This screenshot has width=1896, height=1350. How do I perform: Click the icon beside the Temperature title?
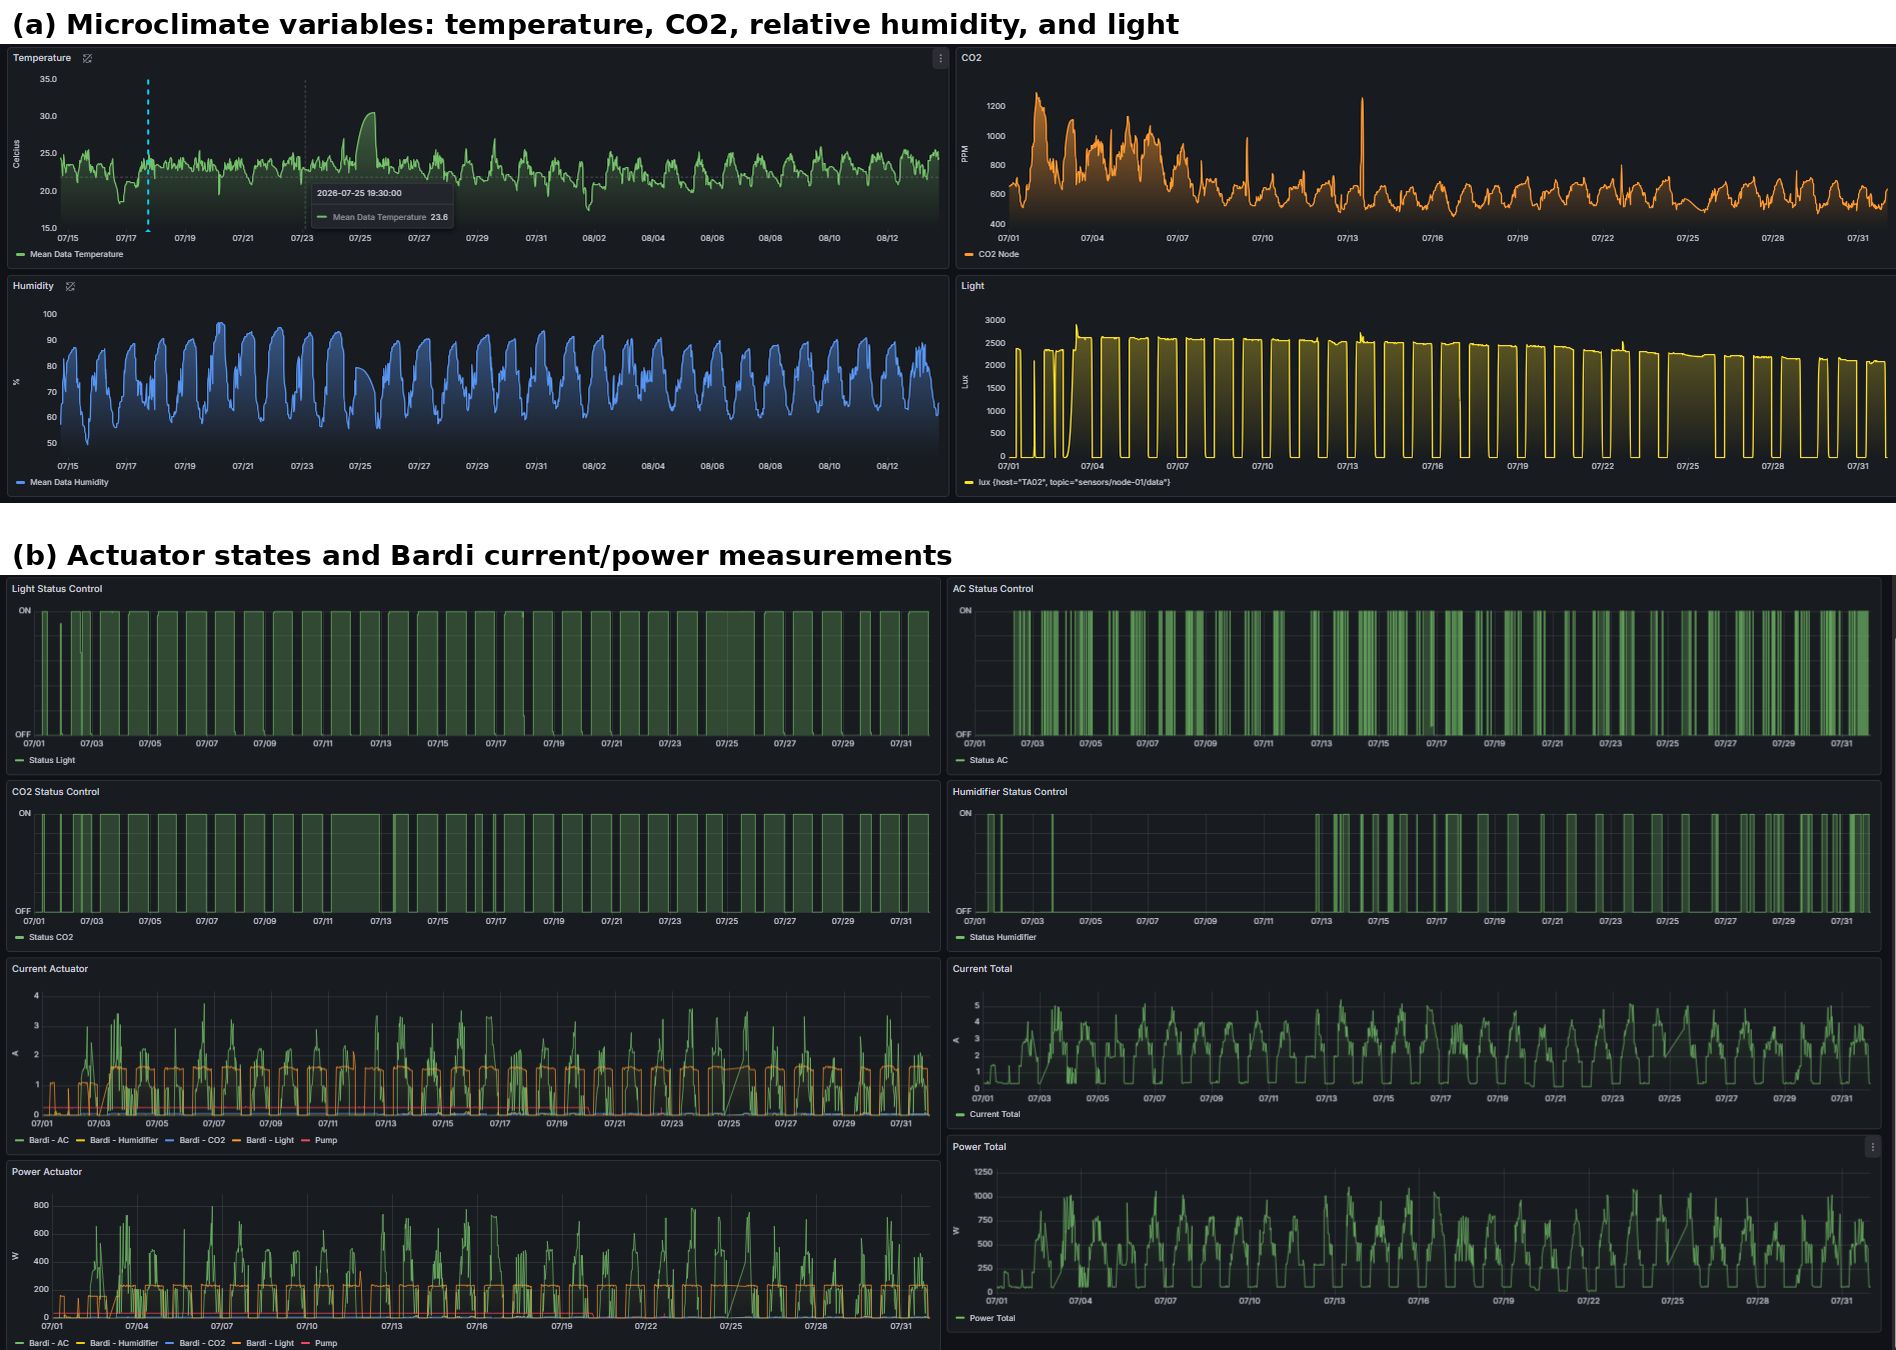(x=87, y=58)
